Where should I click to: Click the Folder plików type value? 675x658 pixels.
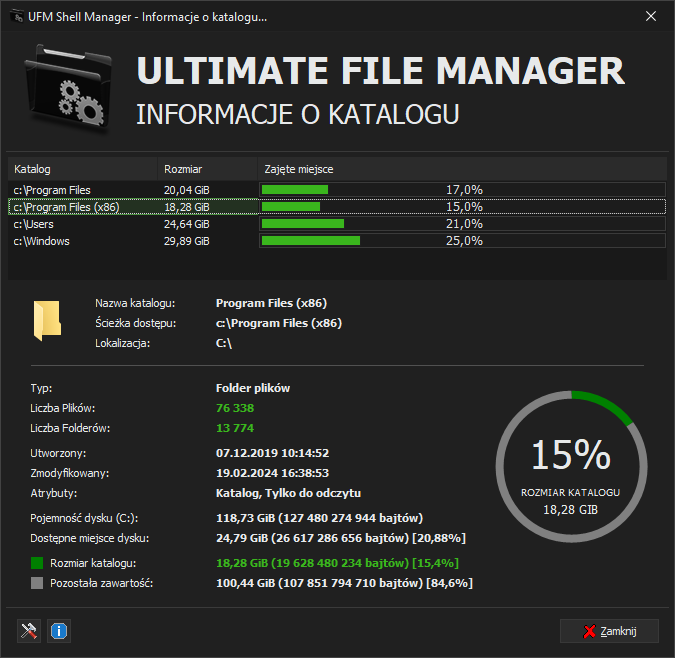(253, 388)
